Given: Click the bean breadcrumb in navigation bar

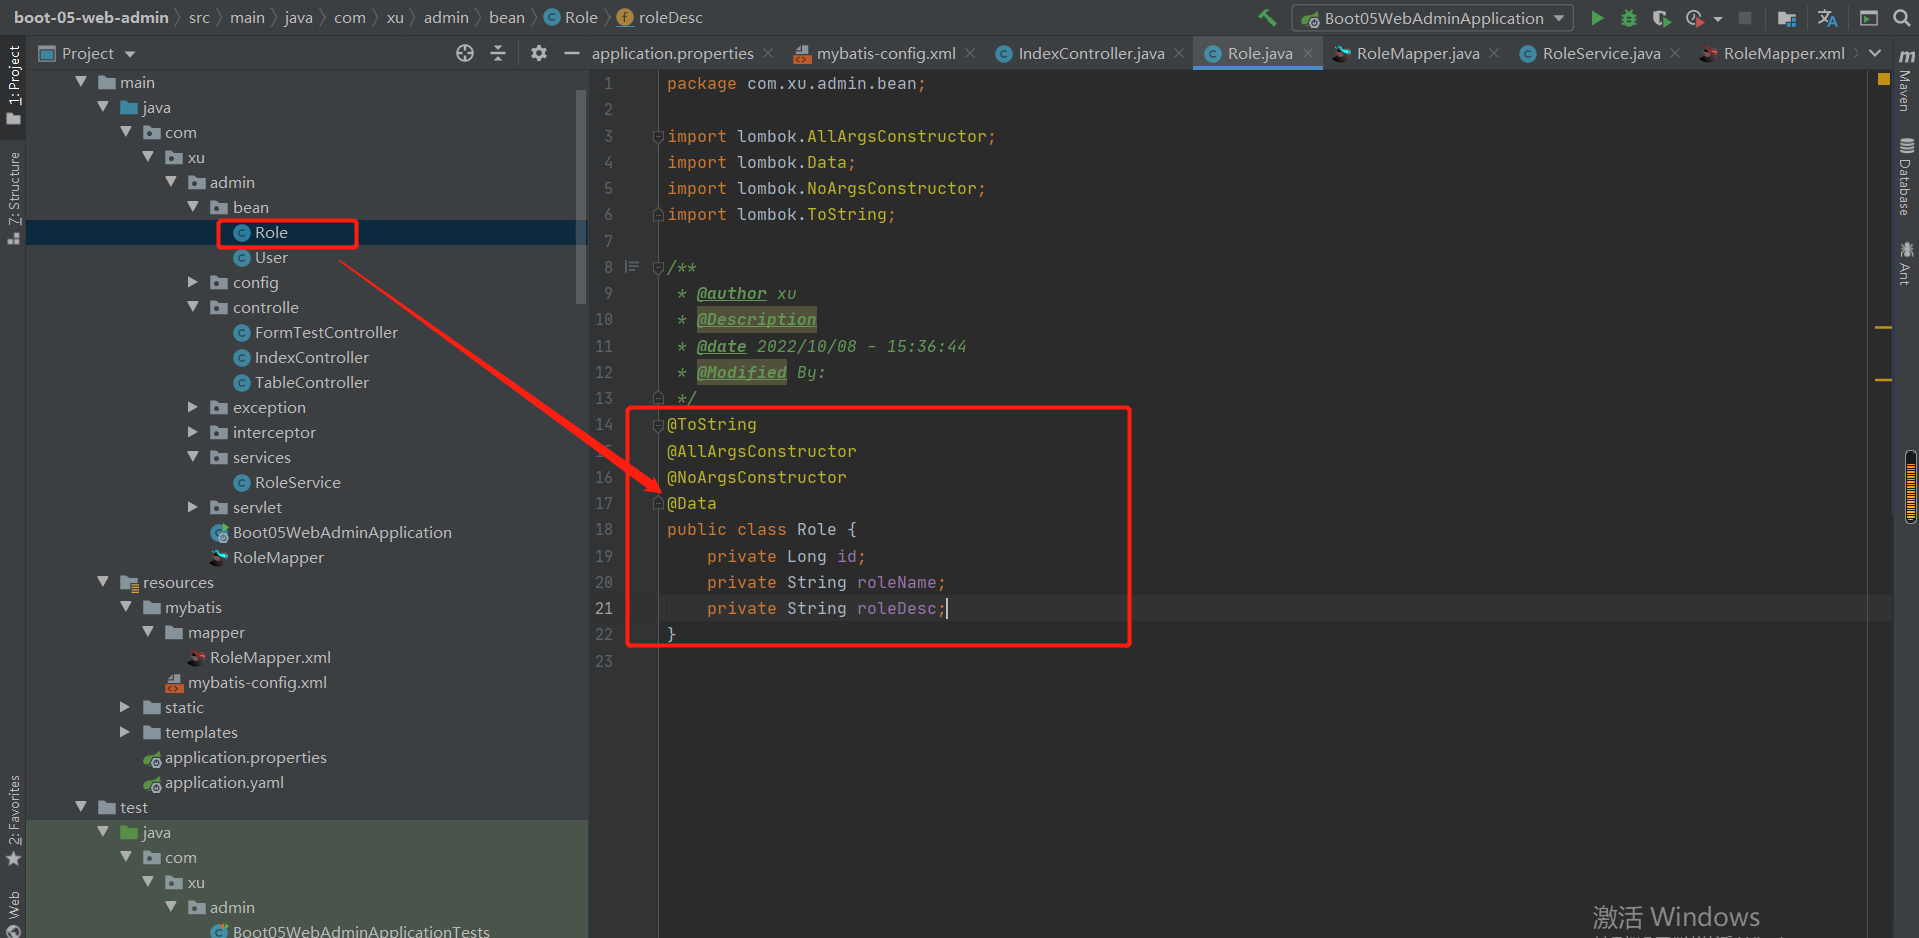Looking at the screenshot, I should [x=507, y=18].
